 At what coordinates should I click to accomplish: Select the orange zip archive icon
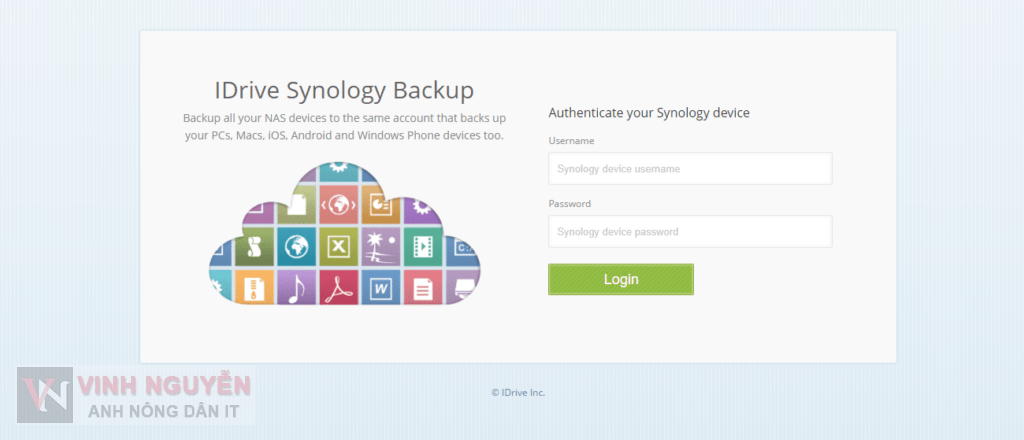[255, 288]
